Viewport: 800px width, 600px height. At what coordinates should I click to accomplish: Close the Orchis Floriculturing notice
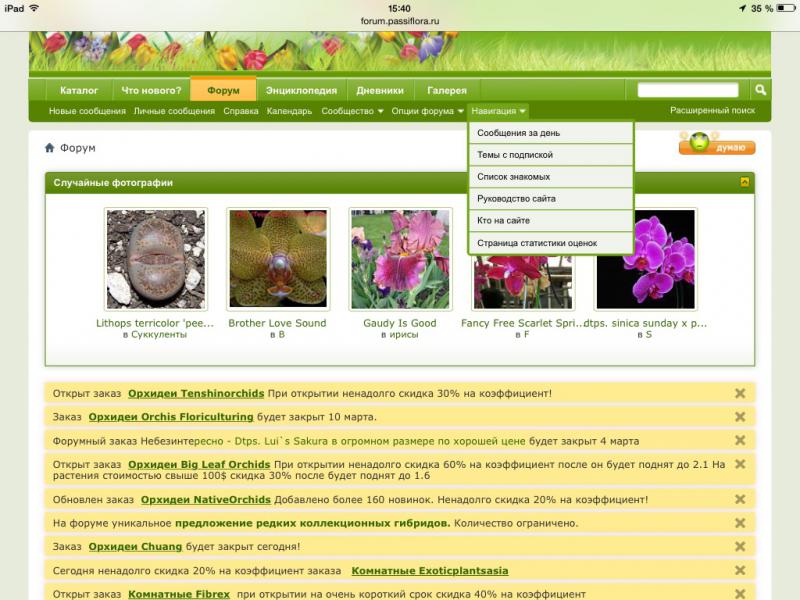point(740,416)
